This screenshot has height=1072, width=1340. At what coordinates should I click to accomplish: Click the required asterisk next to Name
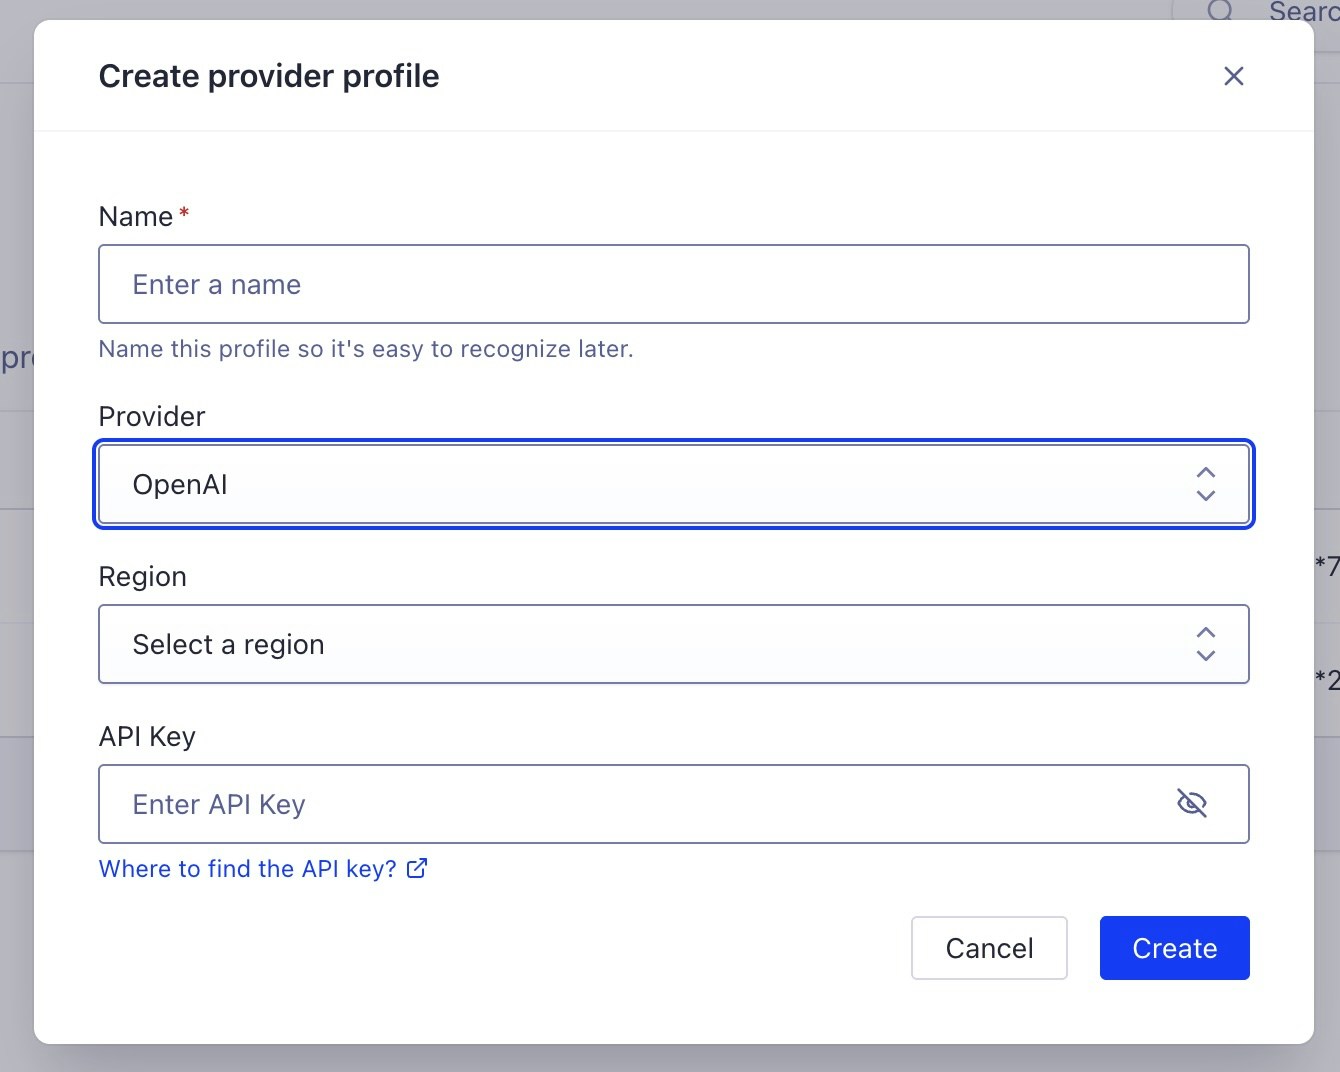point(184,210)
